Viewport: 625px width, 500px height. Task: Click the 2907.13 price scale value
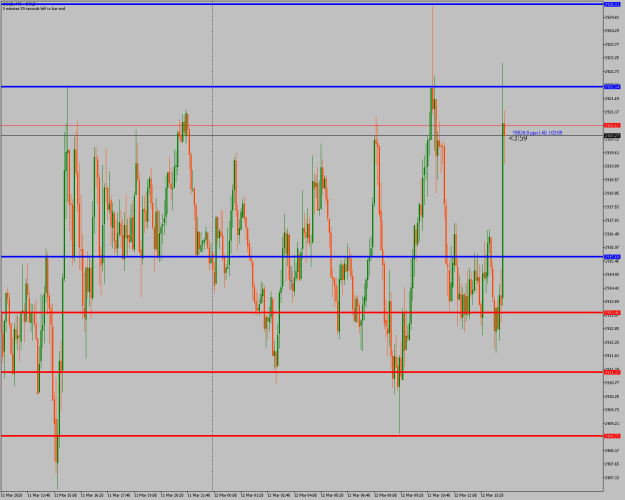click(x=612, y=478)
